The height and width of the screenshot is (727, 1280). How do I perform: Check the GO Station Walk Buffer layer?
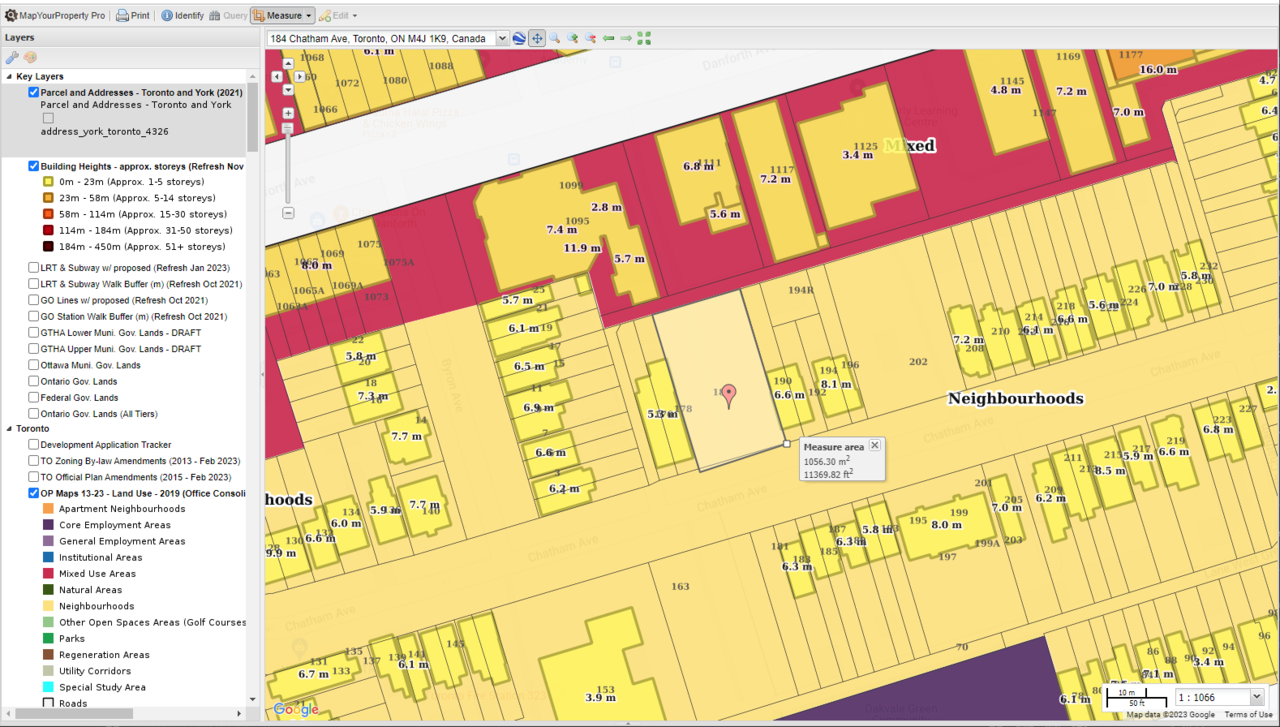(x=34, y=316)
